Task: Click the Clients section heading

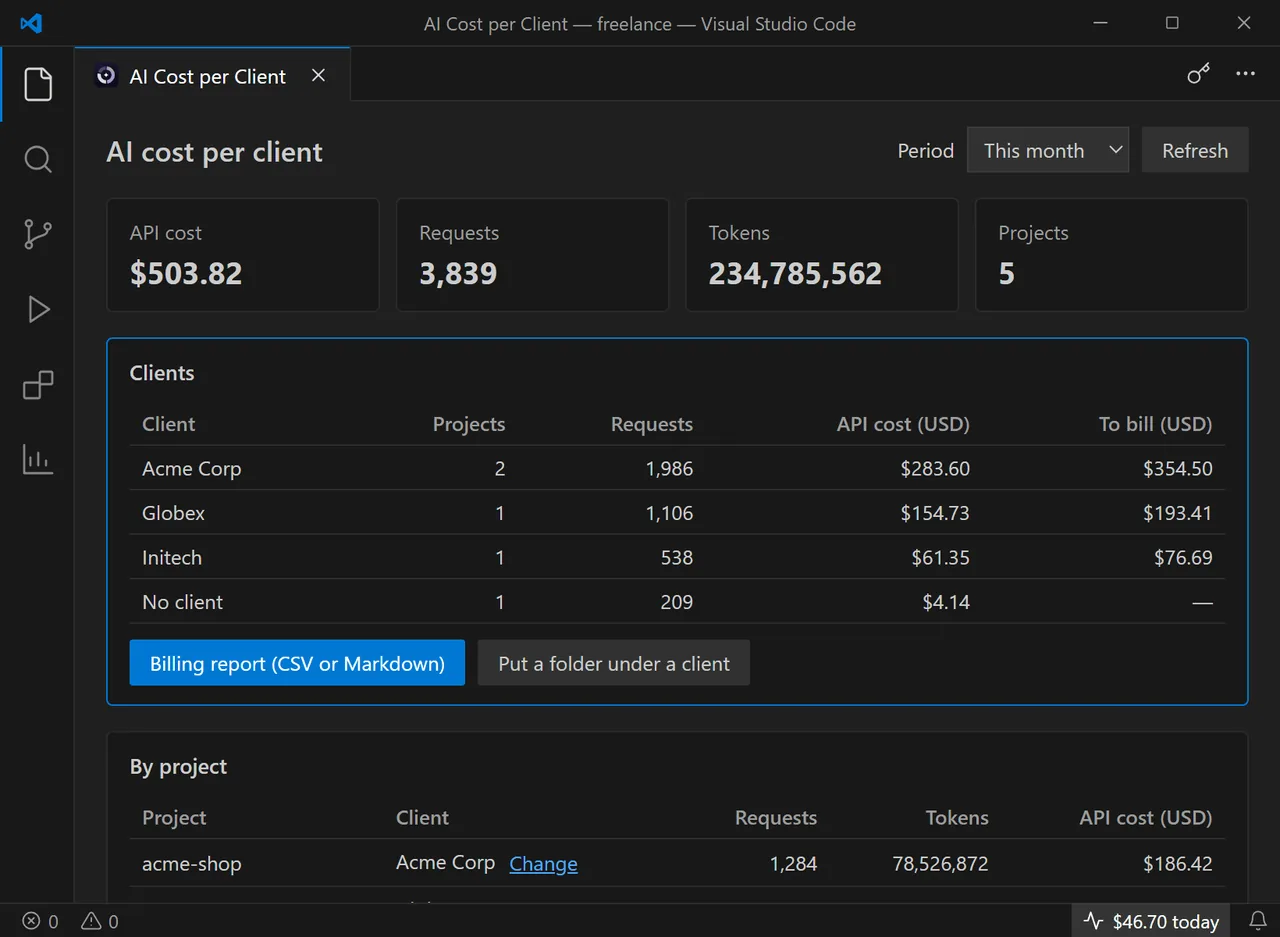Action: coord(162,373)
